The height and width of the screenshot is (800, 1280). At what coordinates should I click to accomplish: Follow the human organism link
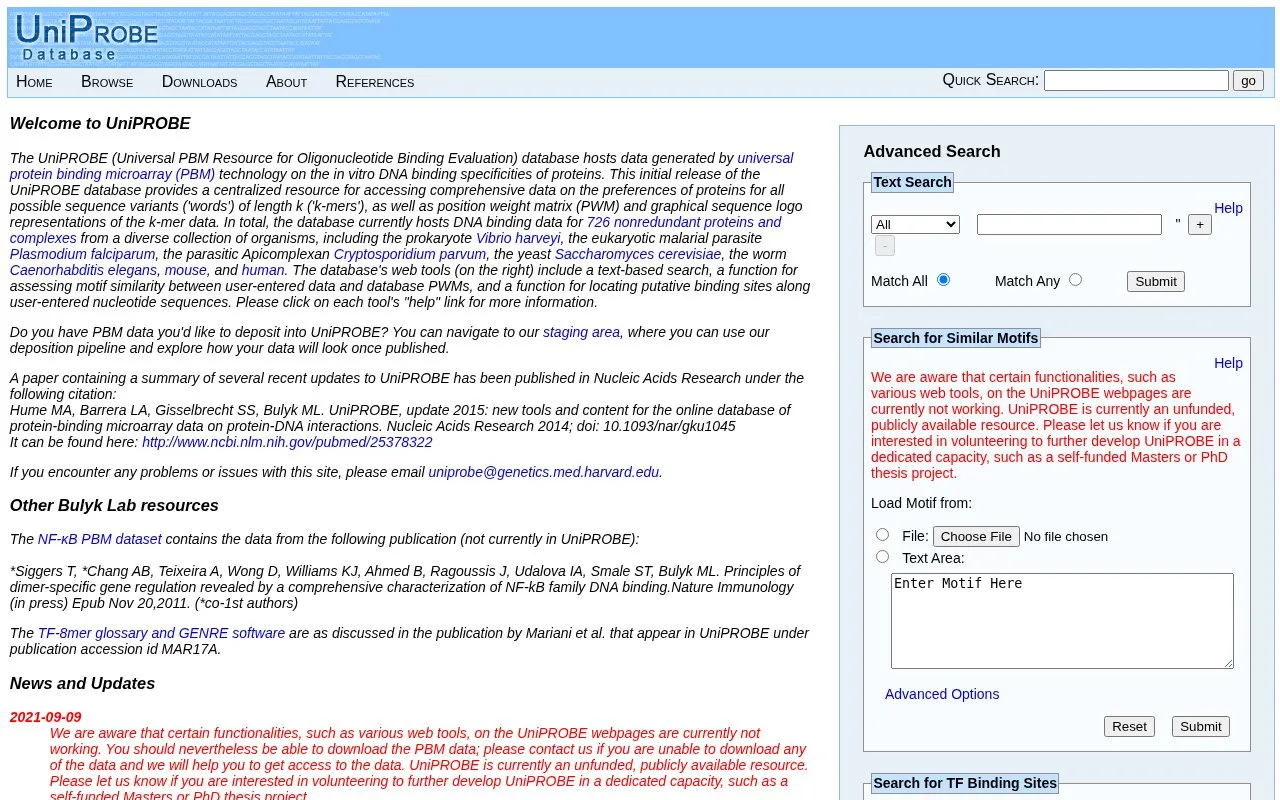[x=263, y=270]
